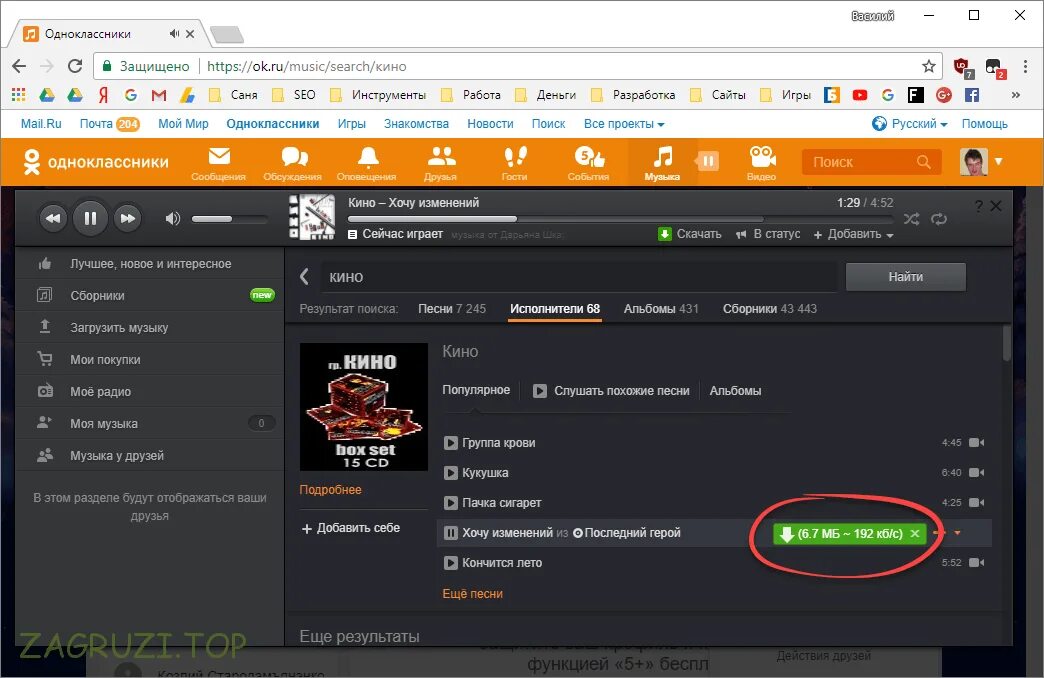Screen dimensions: 1044x678
Task: Open 'Загрузить музыку' upload section
Action: click(150, 328)
